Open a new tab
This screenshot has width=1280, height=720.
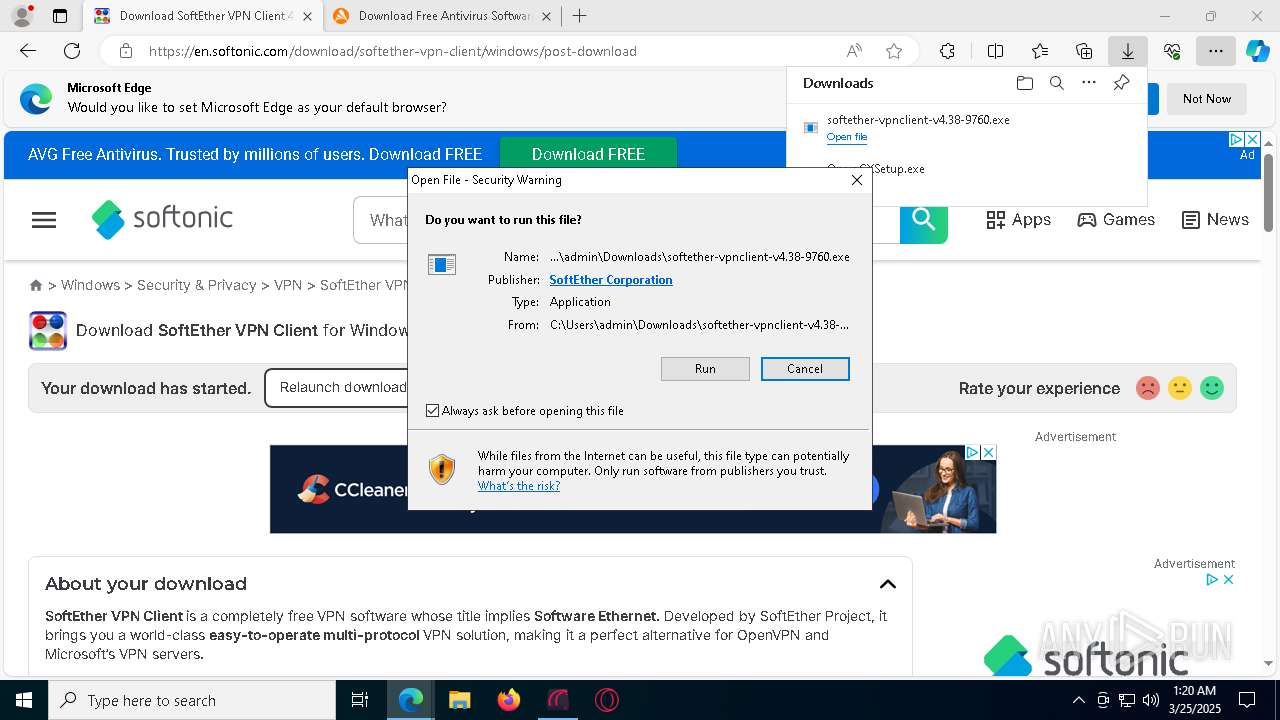[580, 16]
